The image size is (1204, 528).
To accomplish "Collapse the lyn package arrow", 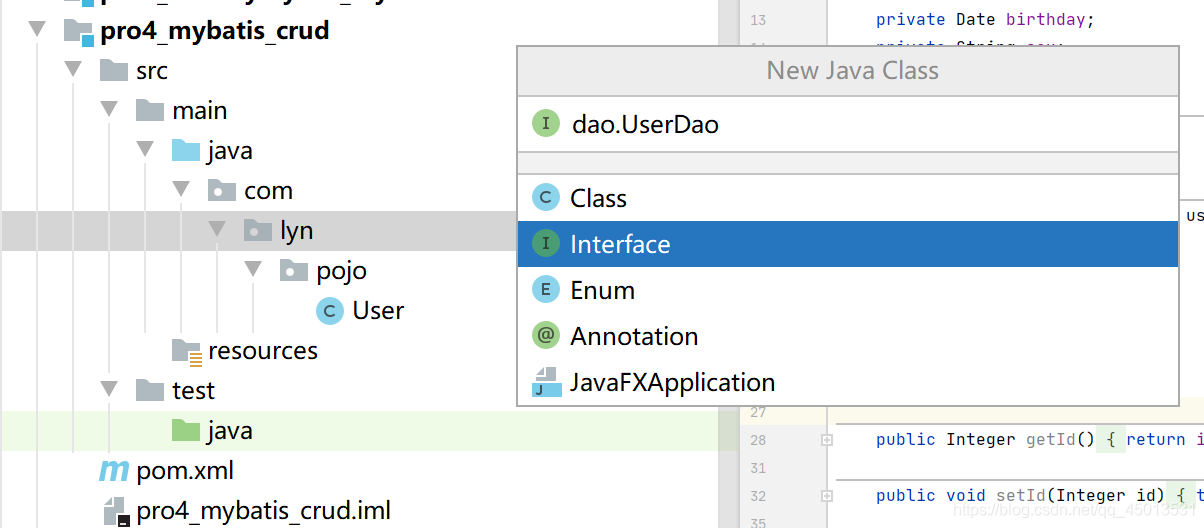I will pos(217,231).
